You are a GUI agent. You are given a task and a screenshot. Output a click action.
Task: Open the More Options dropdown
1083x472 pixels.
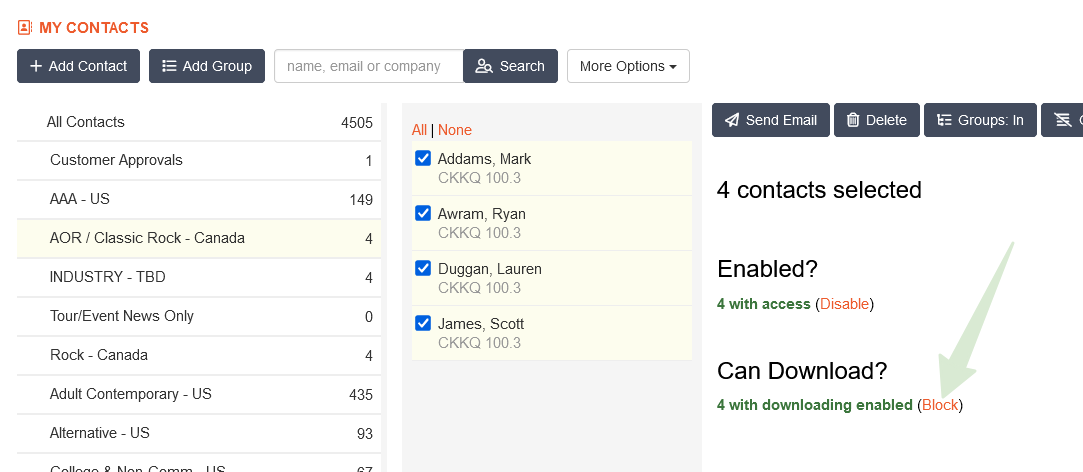coord(628,66)
